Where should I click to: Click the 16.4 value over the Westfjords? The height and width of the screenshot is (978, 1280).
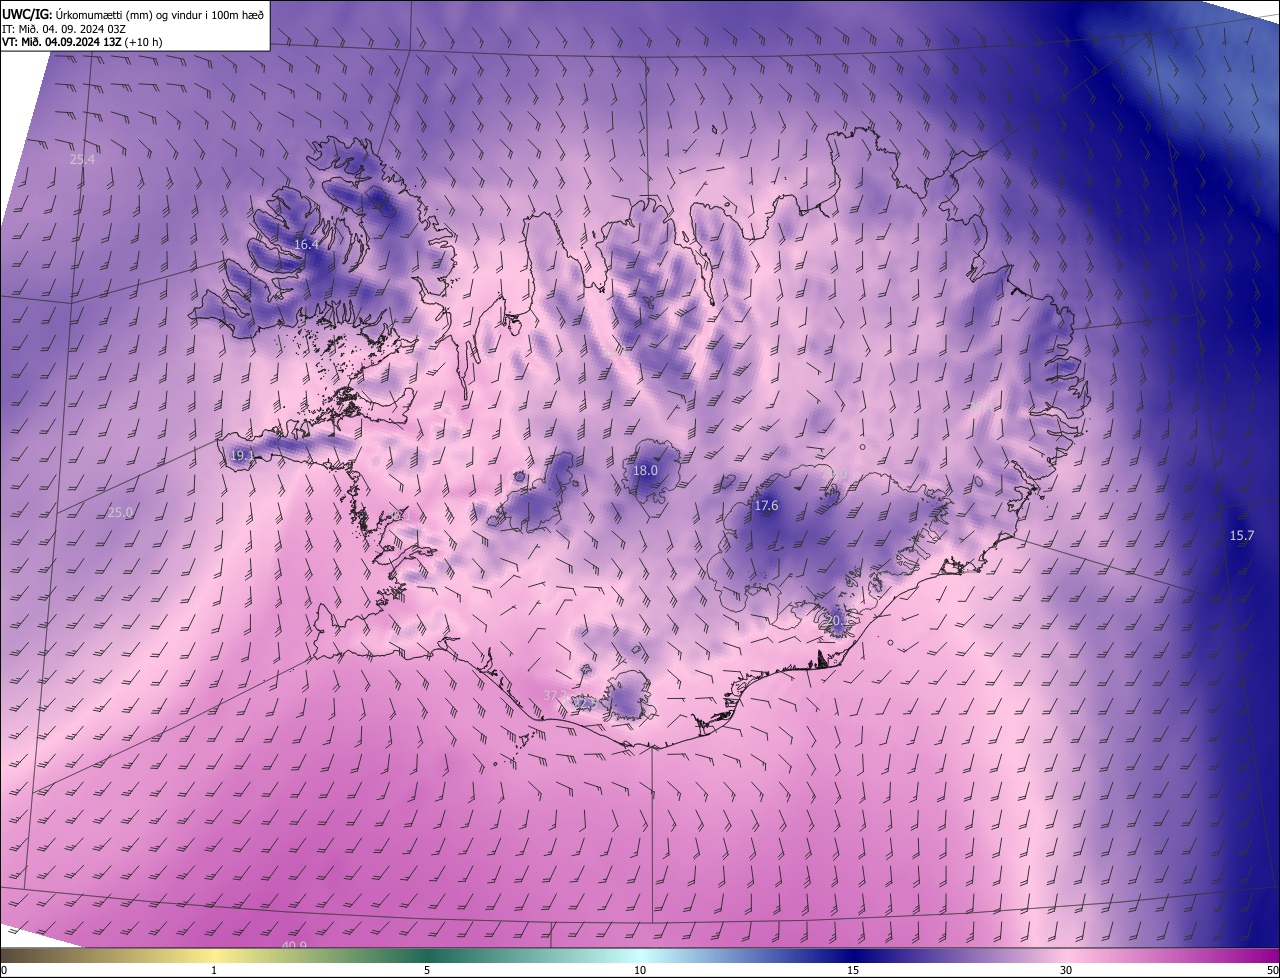[x=306, y=244]
